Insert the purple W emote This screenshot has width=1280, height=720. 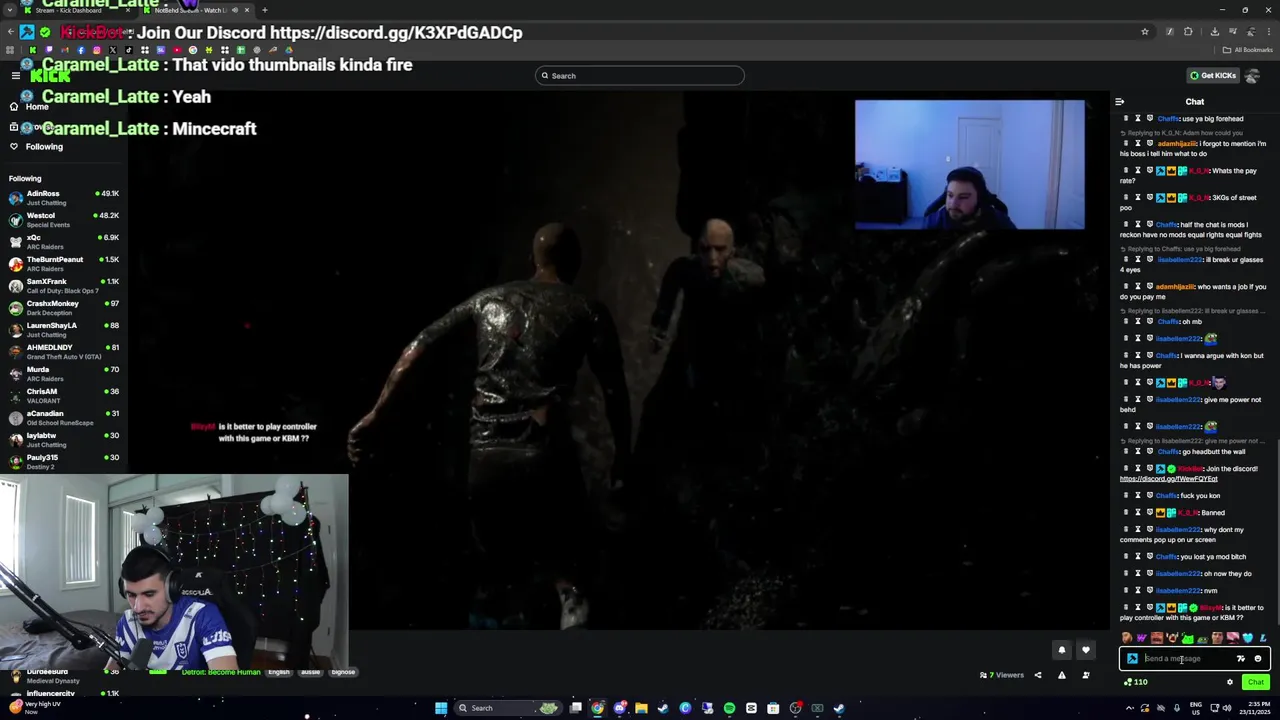(x=1142, y=638)
